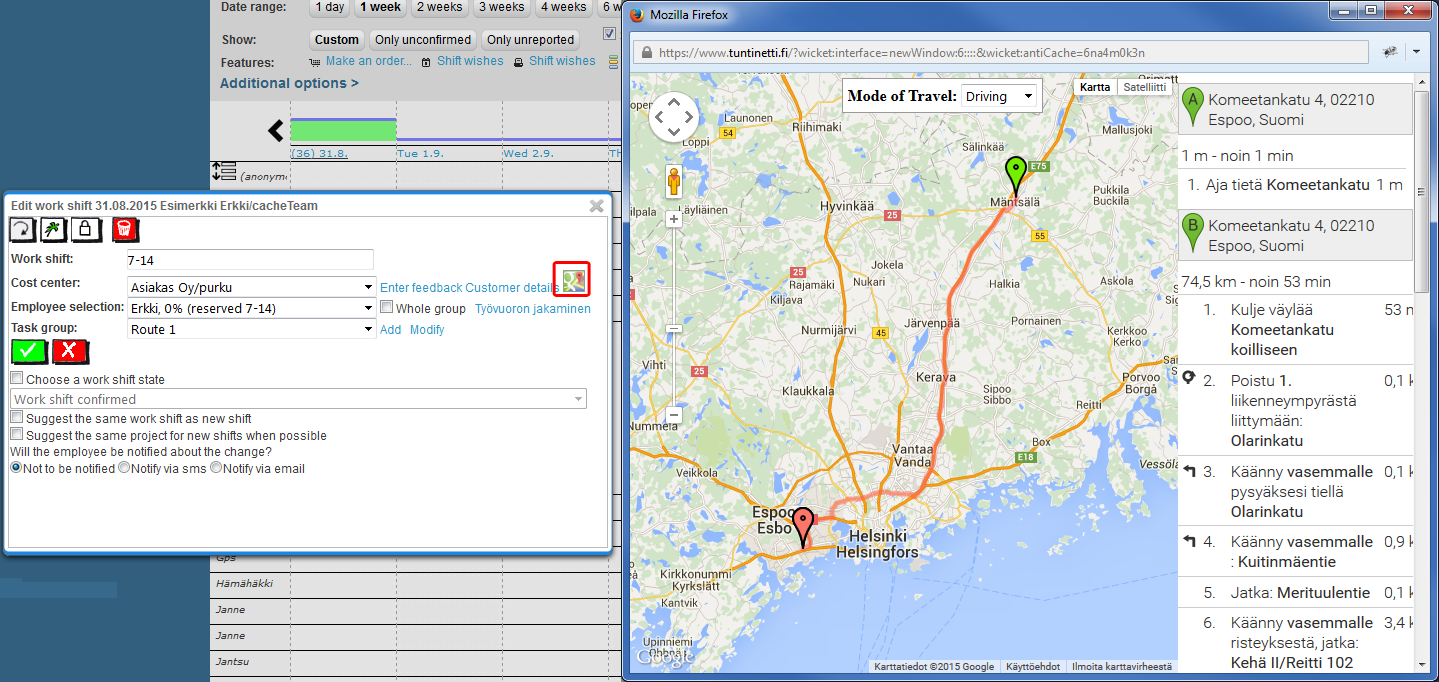This screenshot has height=682, width=1439.
Task: Click the palm tree absence icon
Action: [x=54, y=230]
